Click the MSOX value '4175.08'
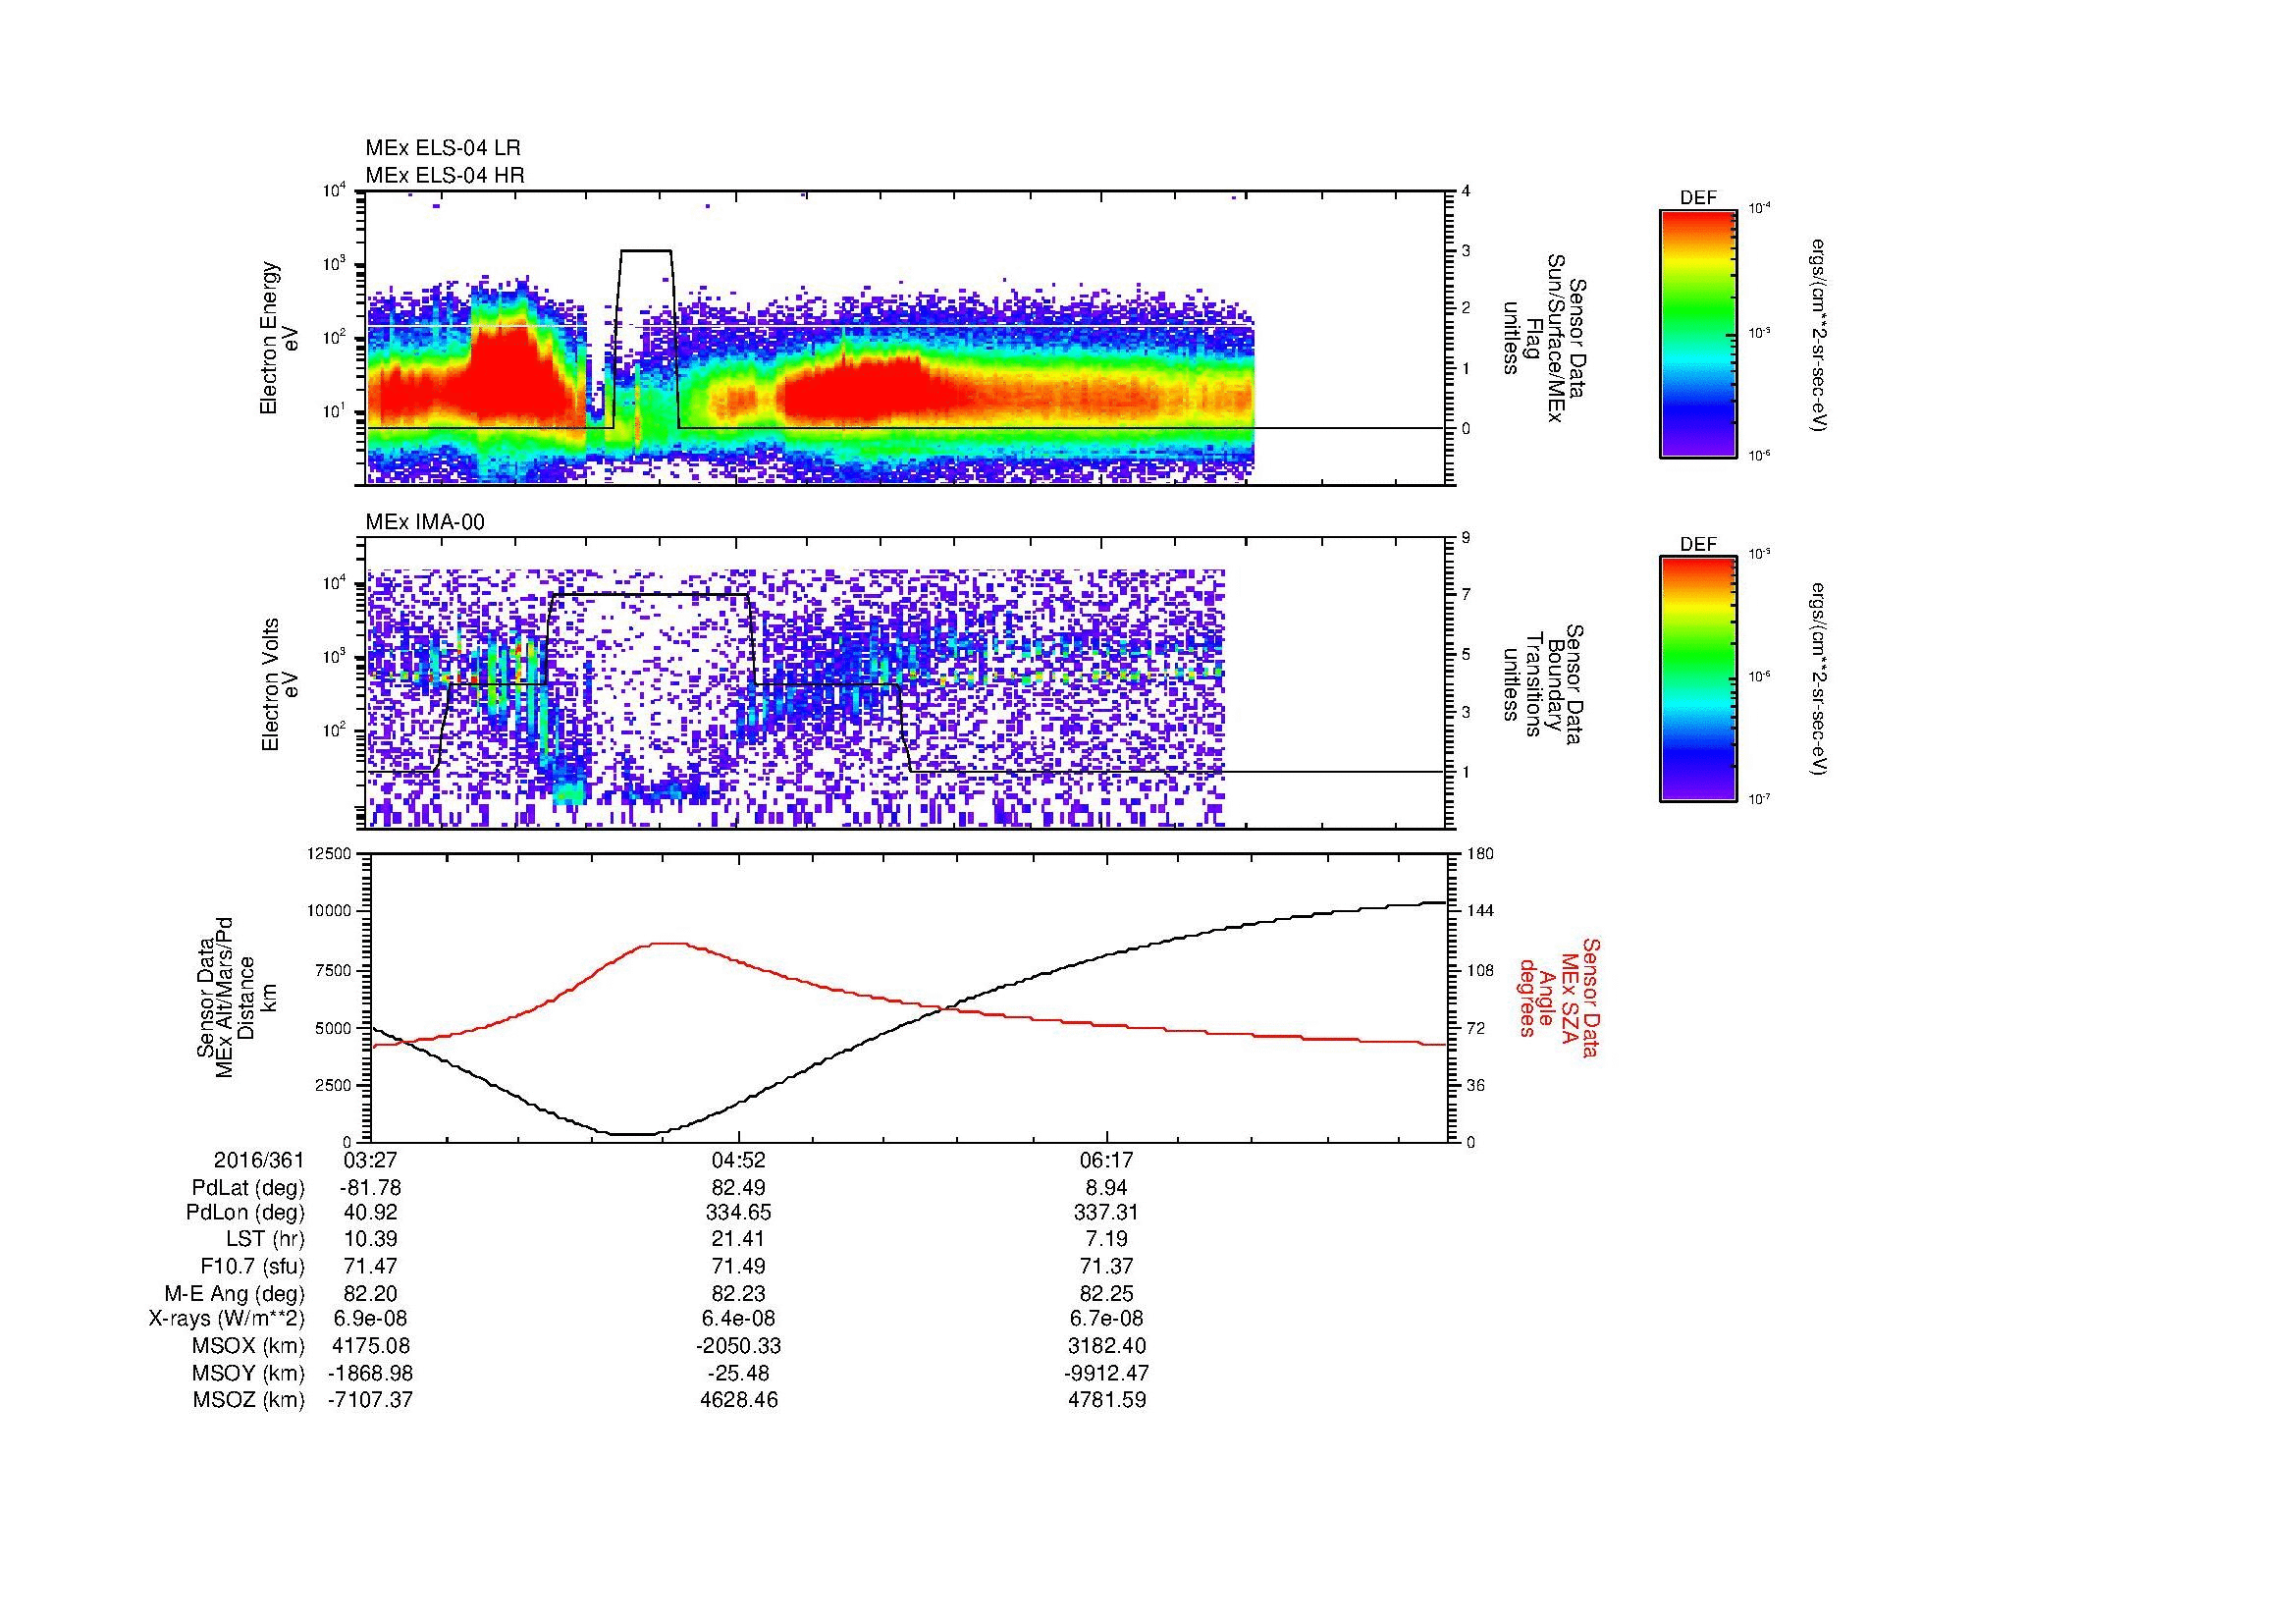The width and height of the screenshot is (2296, 1623). [x=371, y=1347]
